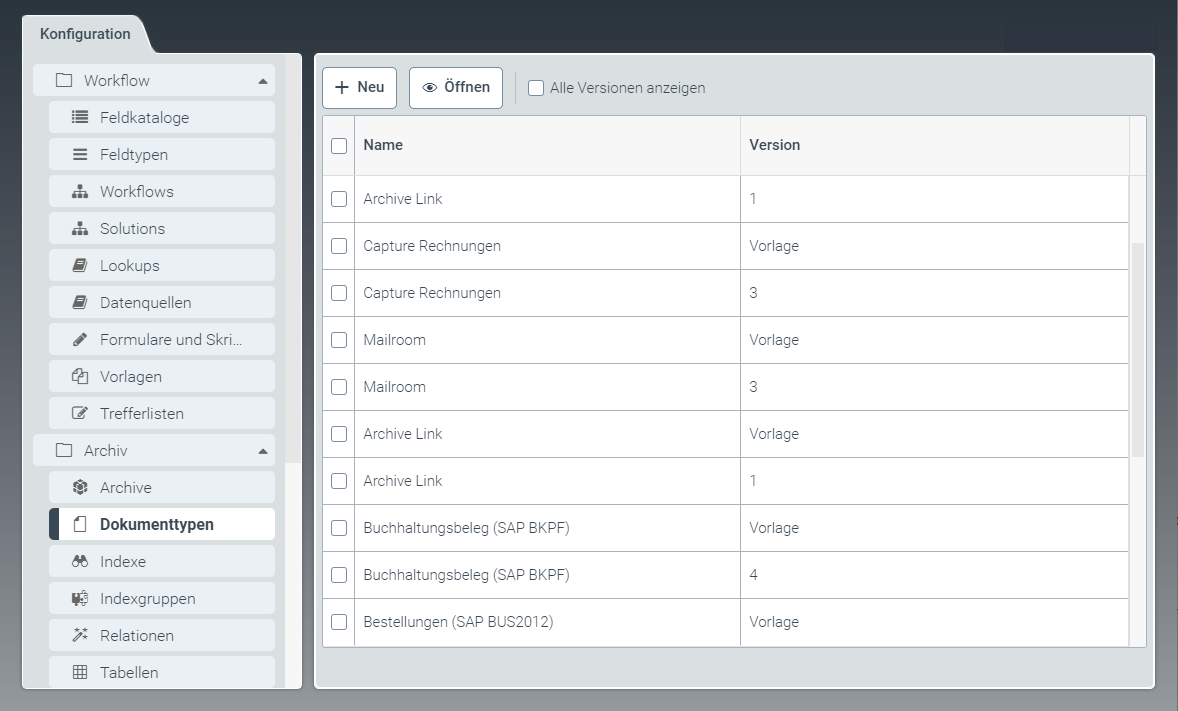The image size is (1178, 711).
Task: Click the Relationen magic wand icon
Action: (x=80, y=635)
